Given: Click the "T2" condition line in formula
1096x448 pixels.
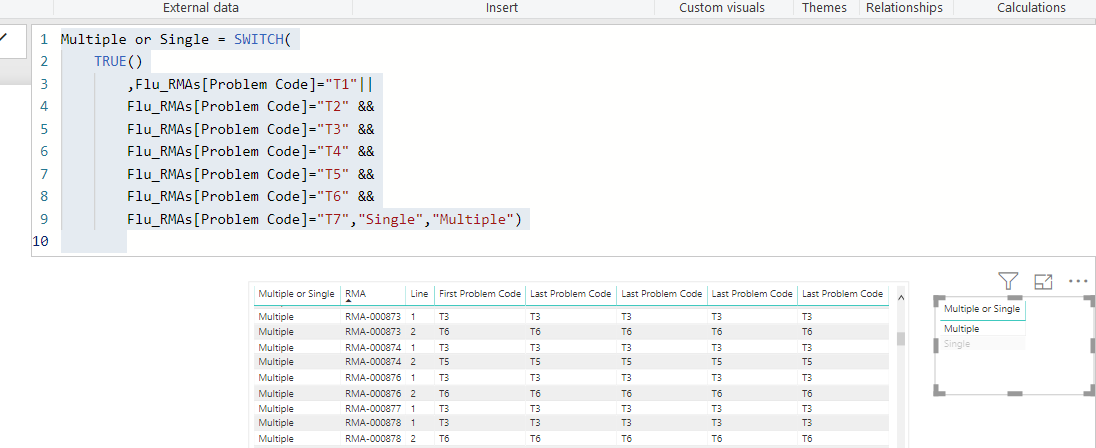Looking at the screenshot, I should click(251, 107).
